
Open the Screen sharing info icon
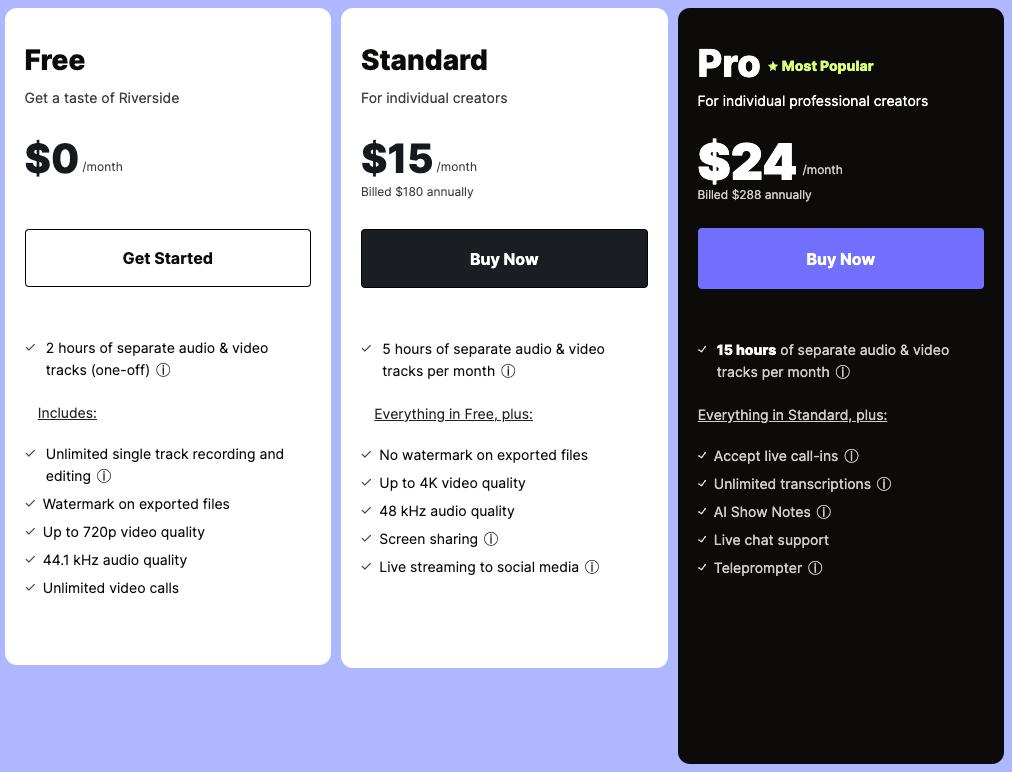click(491, 539)
